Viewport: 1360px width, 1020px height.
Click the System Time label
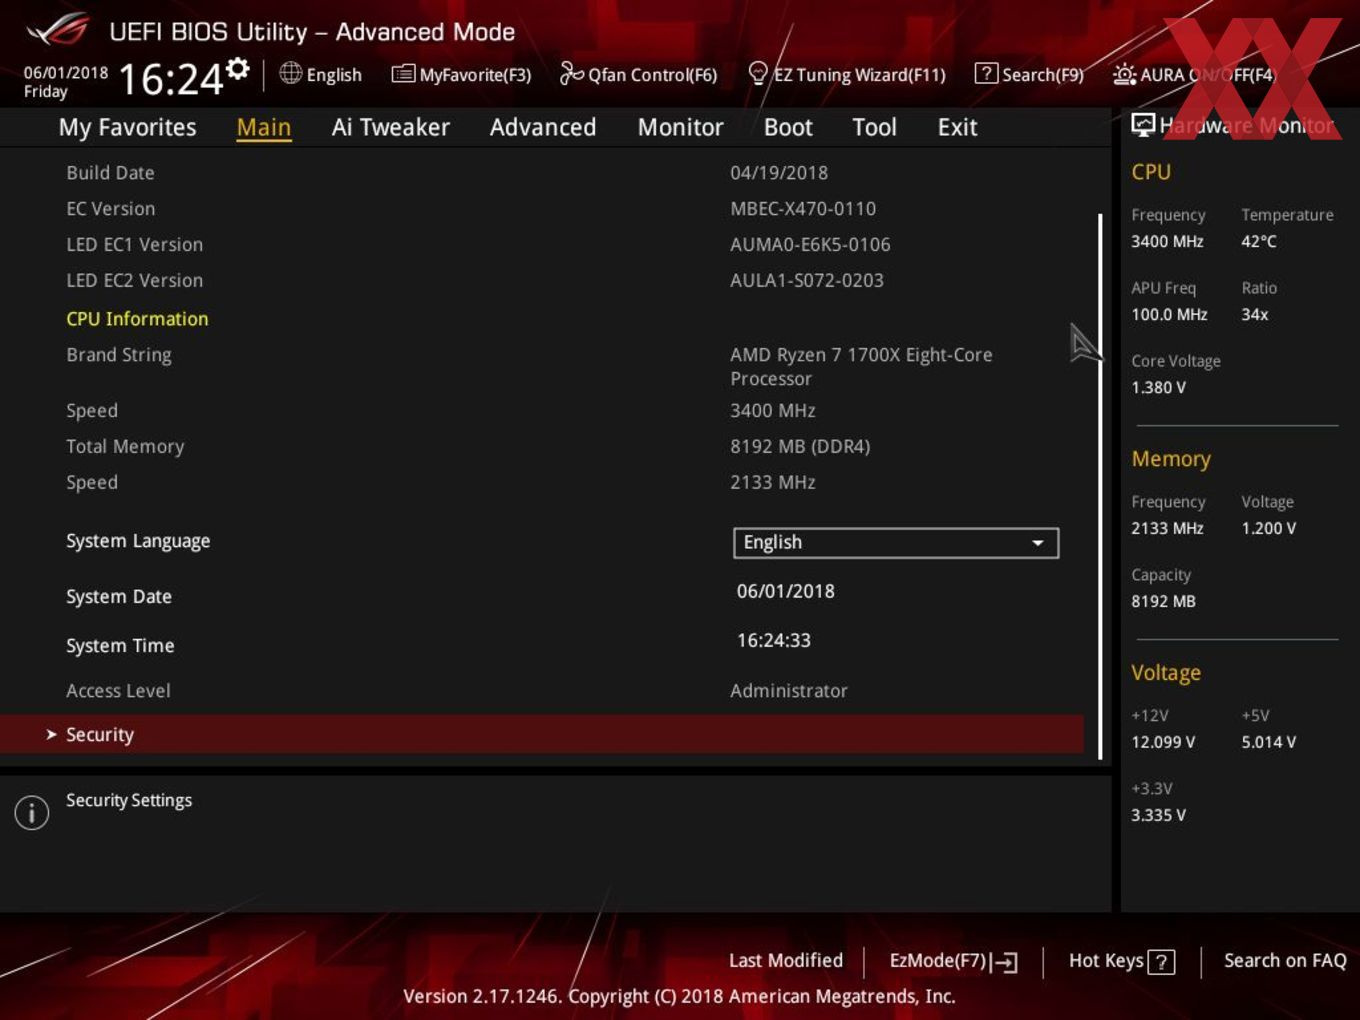120,646
